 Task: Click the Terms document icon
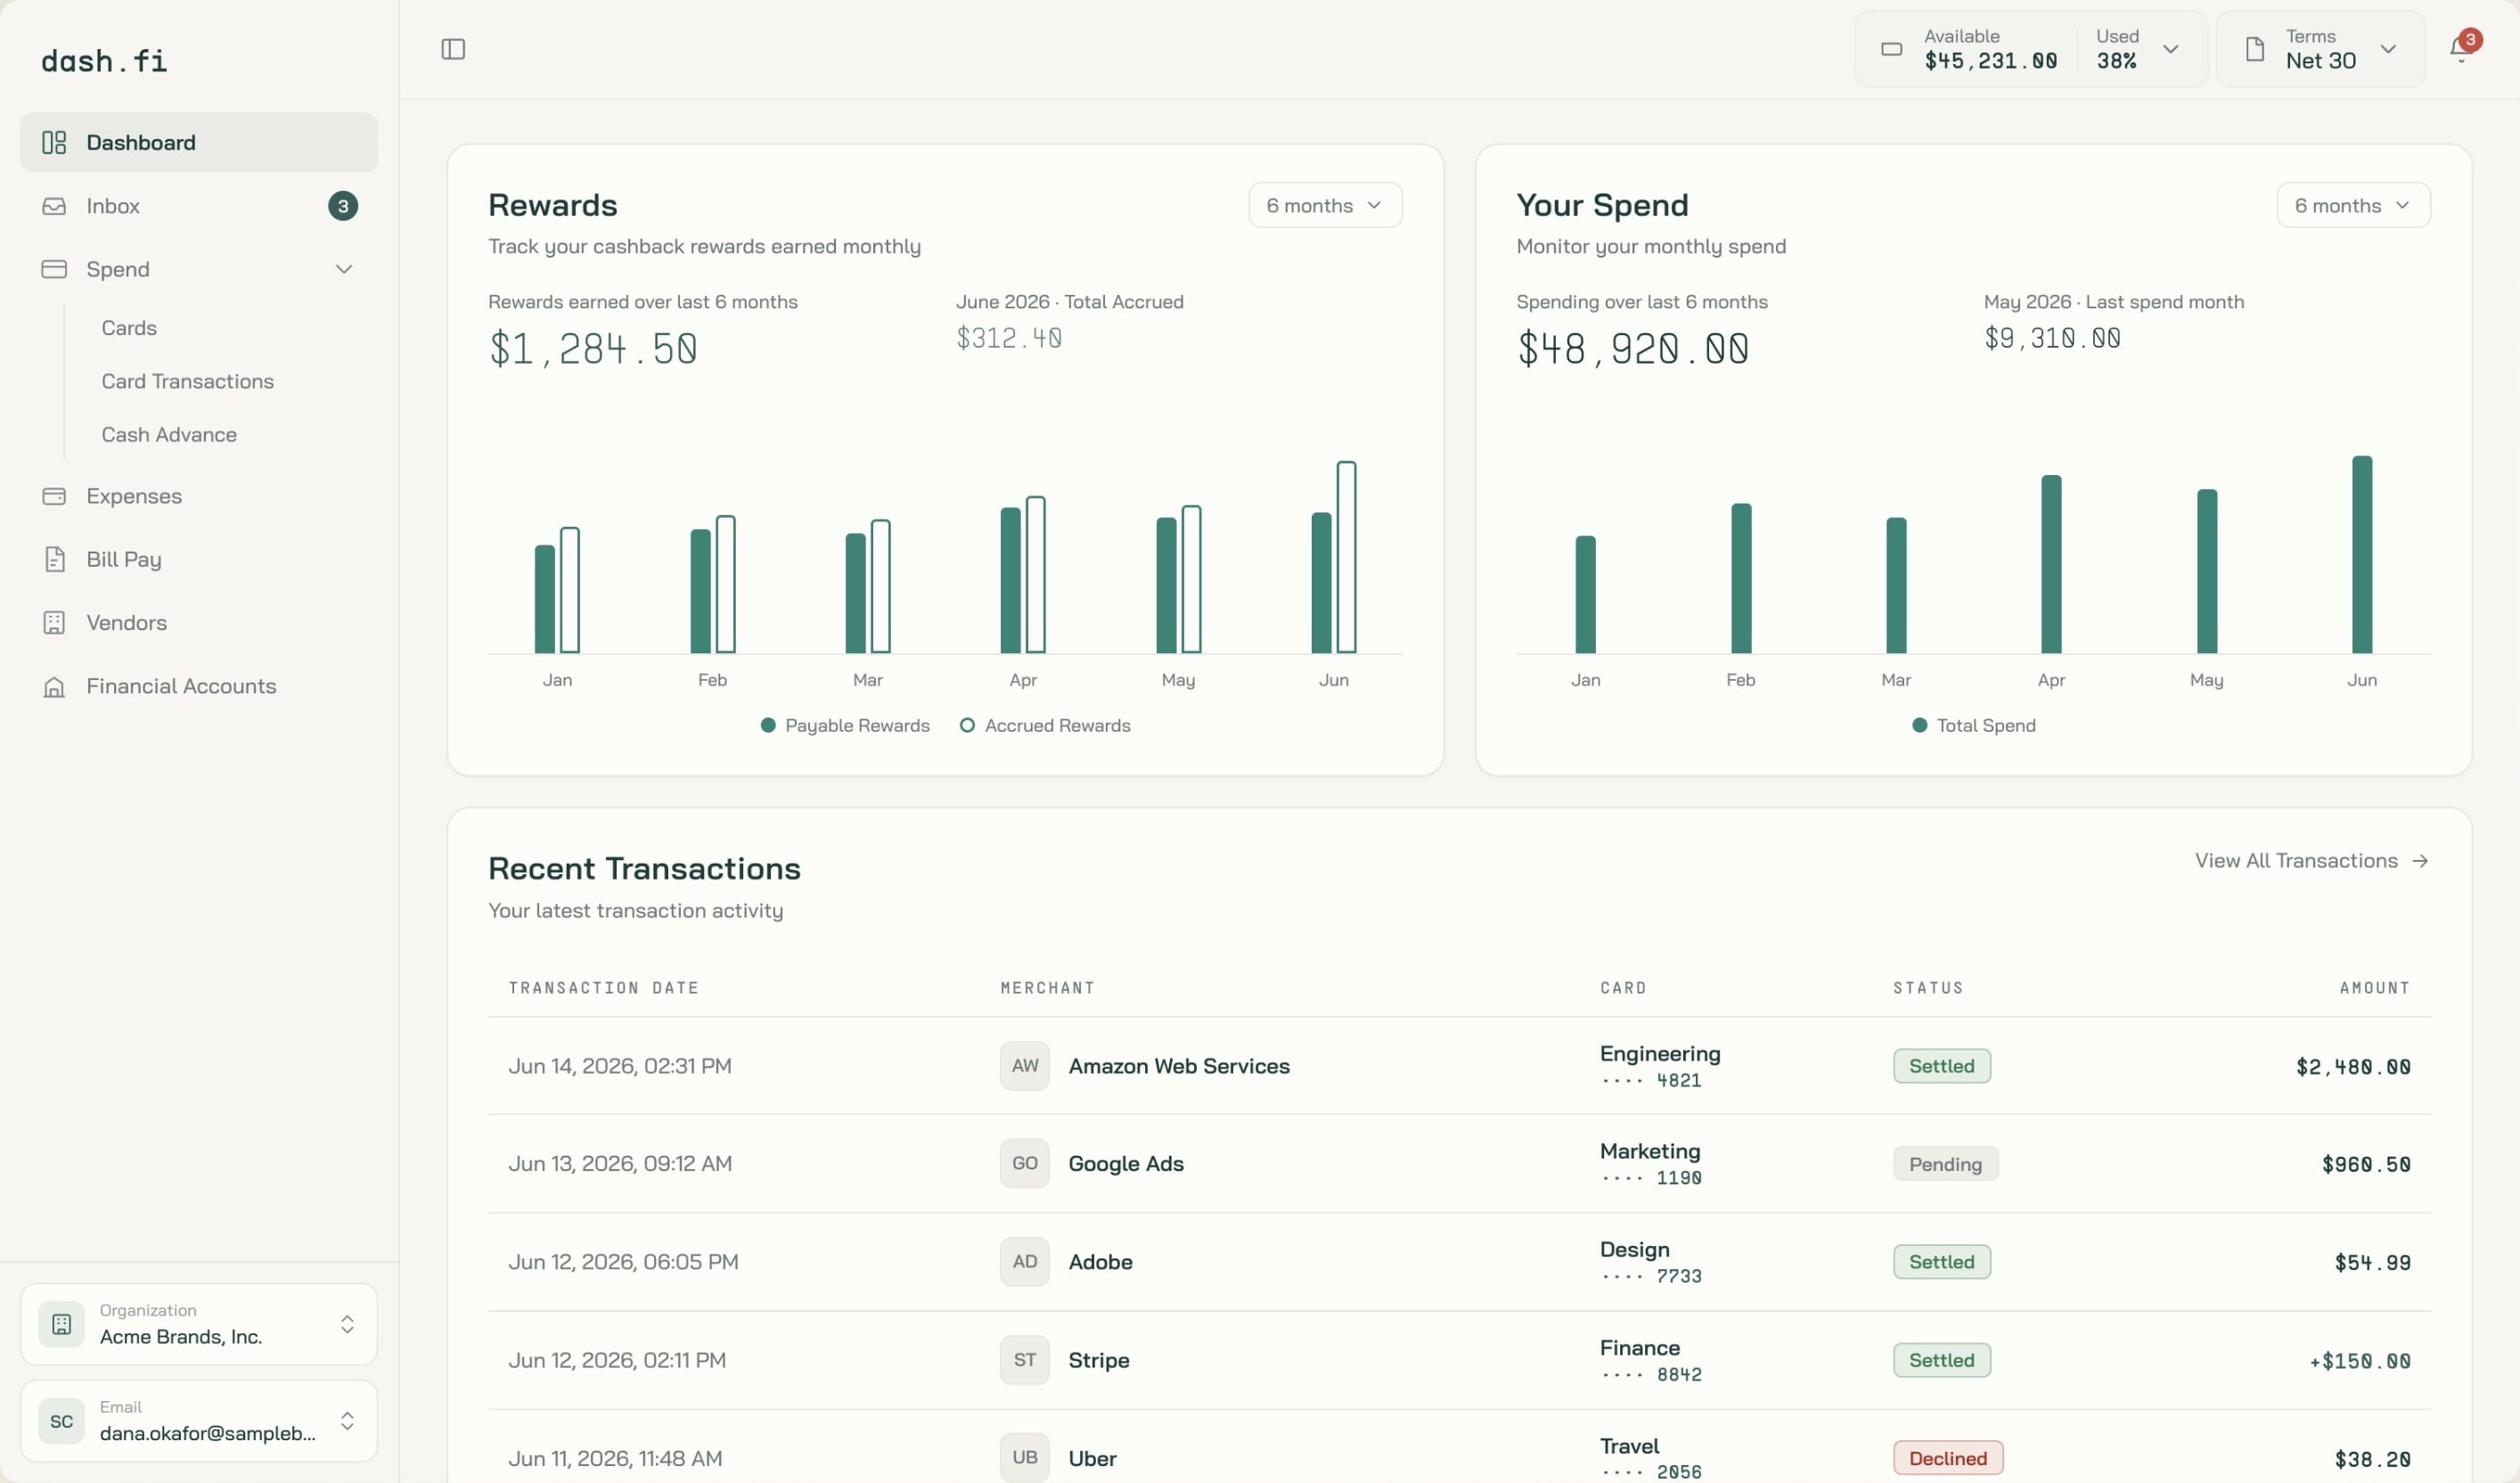point(2255,49)
